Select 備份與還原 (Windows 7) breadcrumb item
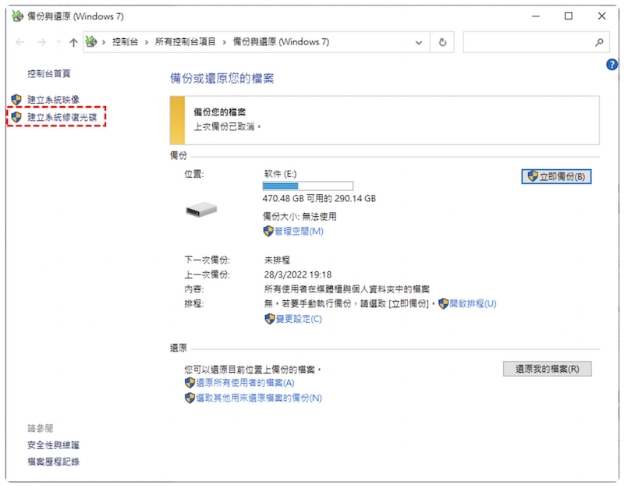 point(281,42)
